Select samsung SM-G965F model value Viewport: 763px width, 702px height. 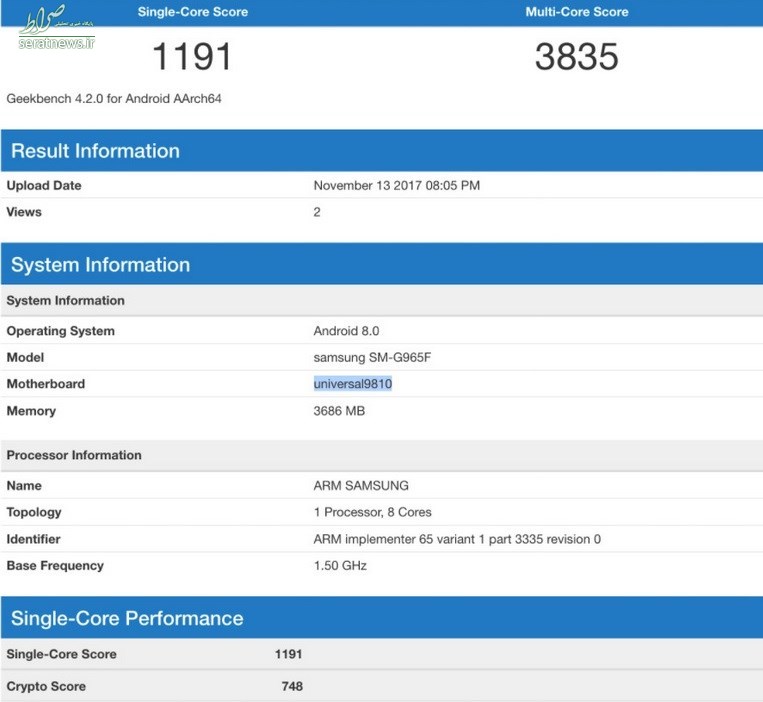click(x=372, y=358)
